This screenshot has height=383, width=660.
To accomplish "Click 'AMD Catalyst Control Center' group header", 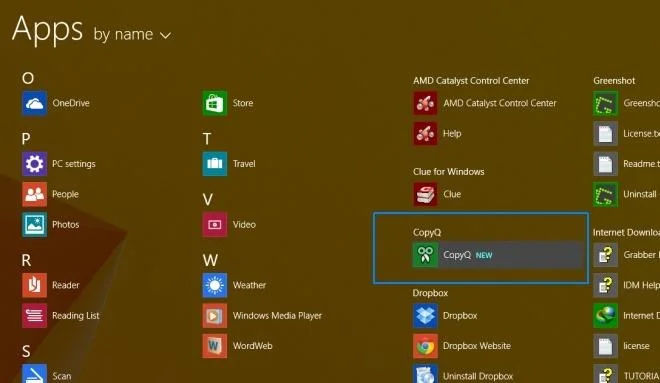I will 471,80.
